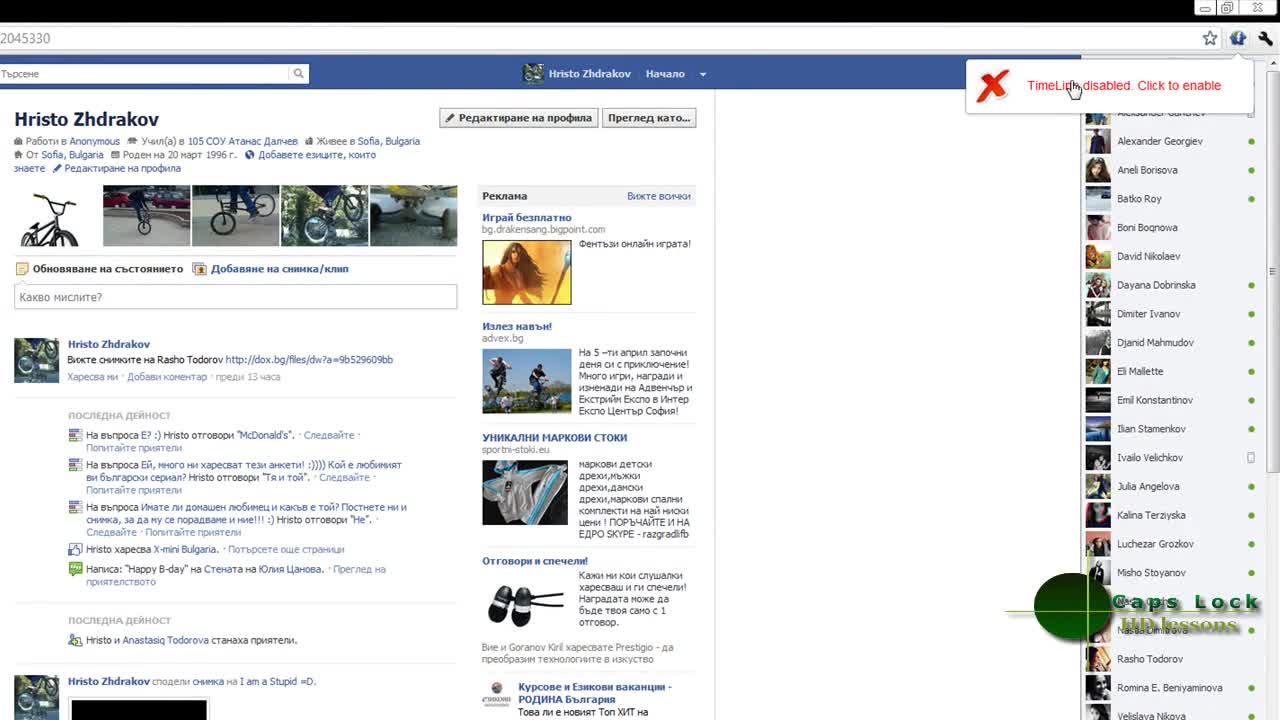The height and width of the screenshot is (720, 1280).
Task: Click the pencil icon of the Редактиране на профила link
Action: point(57,168)
